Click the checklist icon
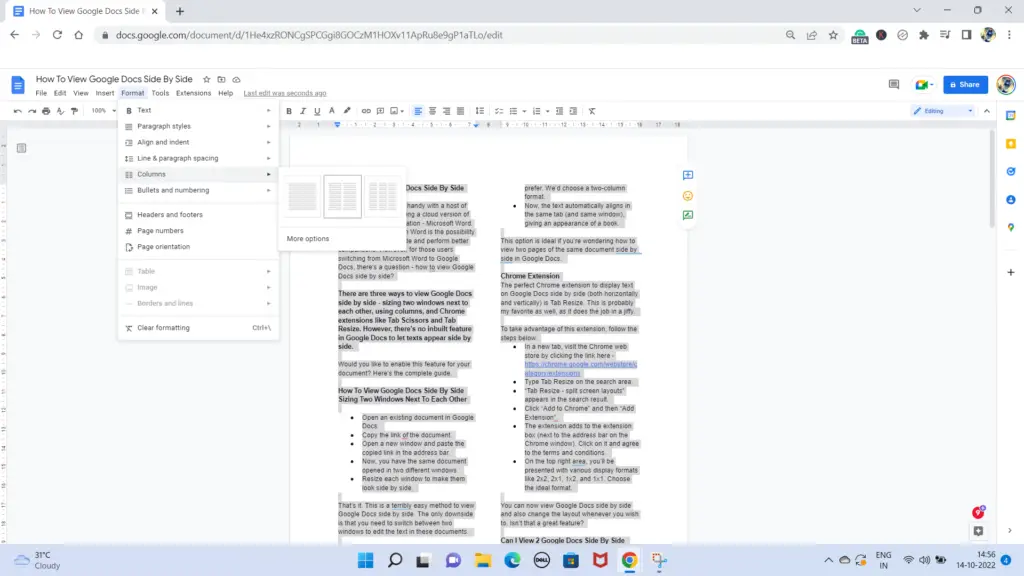 (x=499, y=111)
